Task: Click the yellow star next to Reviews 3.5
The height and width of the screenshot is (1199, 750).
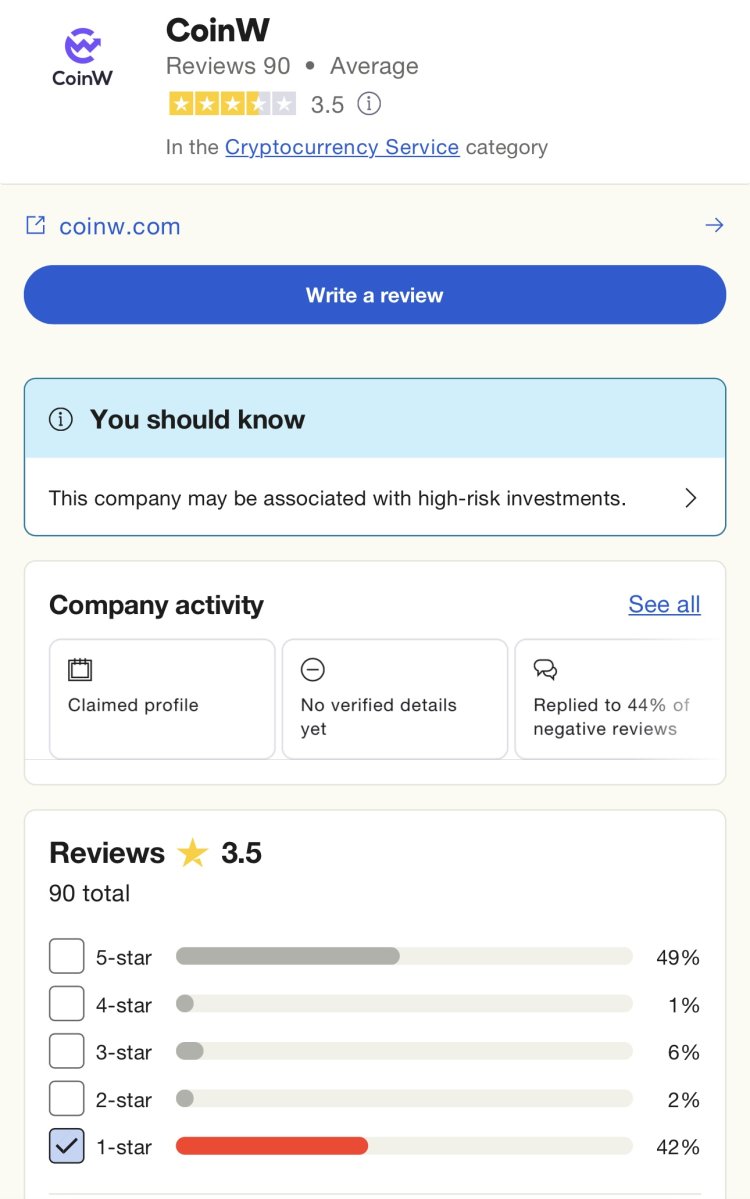Action: coord(192,853)
